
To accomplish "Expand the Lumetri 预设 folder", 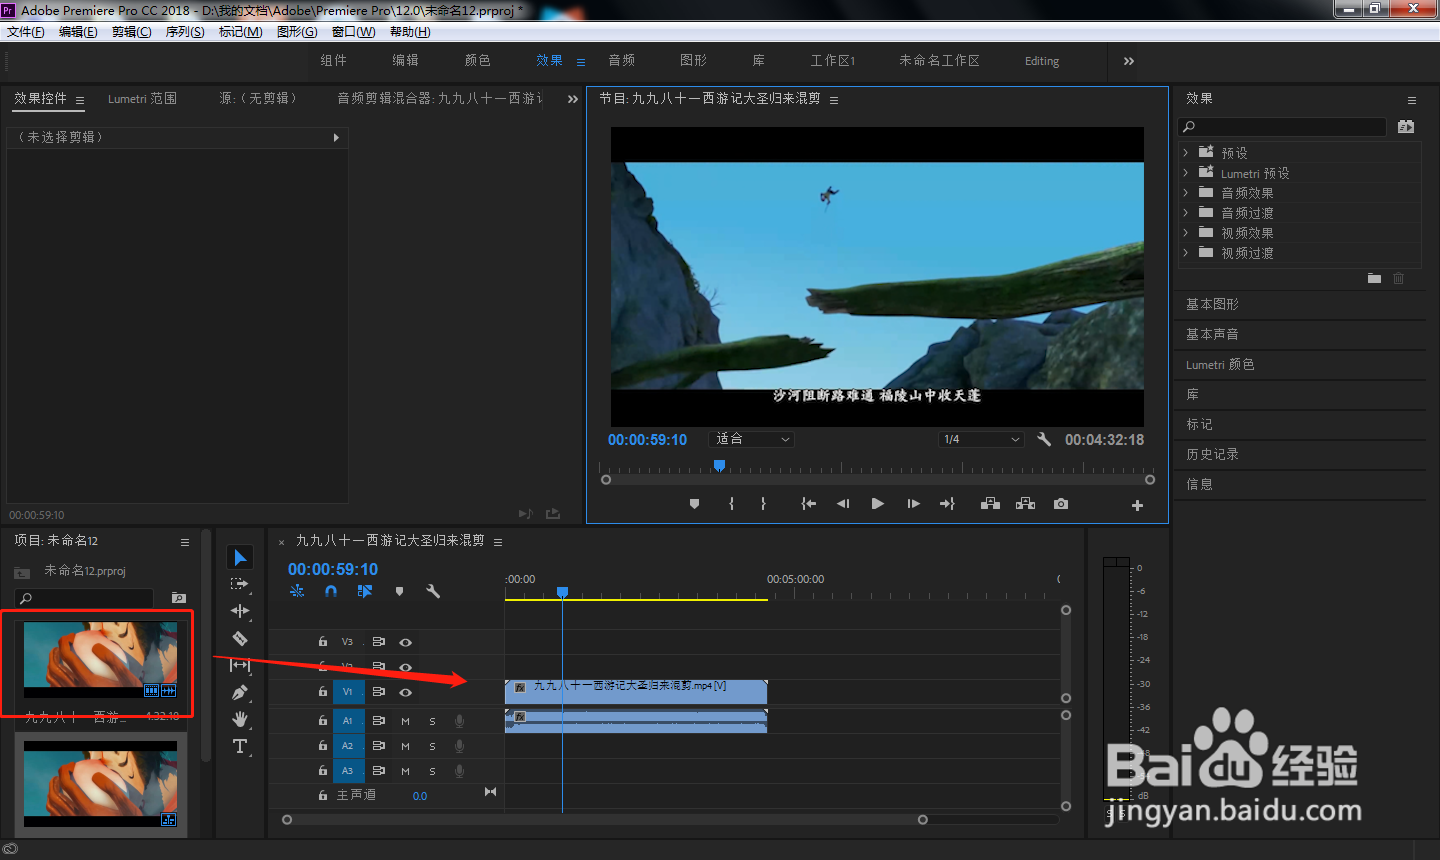I will pos(1186,172).
